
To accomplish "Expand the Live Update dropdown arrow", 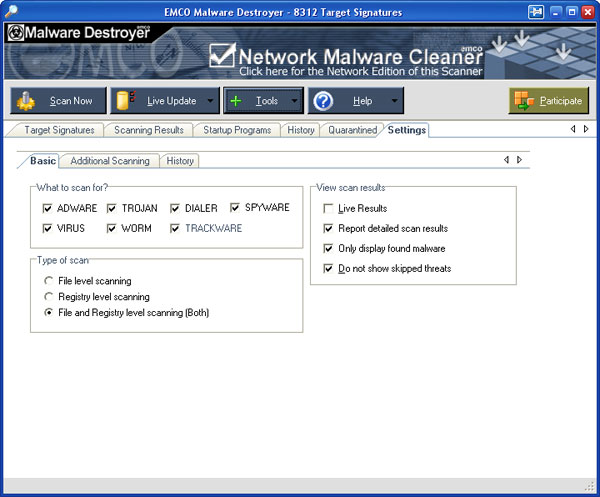I will click(209, 101).
